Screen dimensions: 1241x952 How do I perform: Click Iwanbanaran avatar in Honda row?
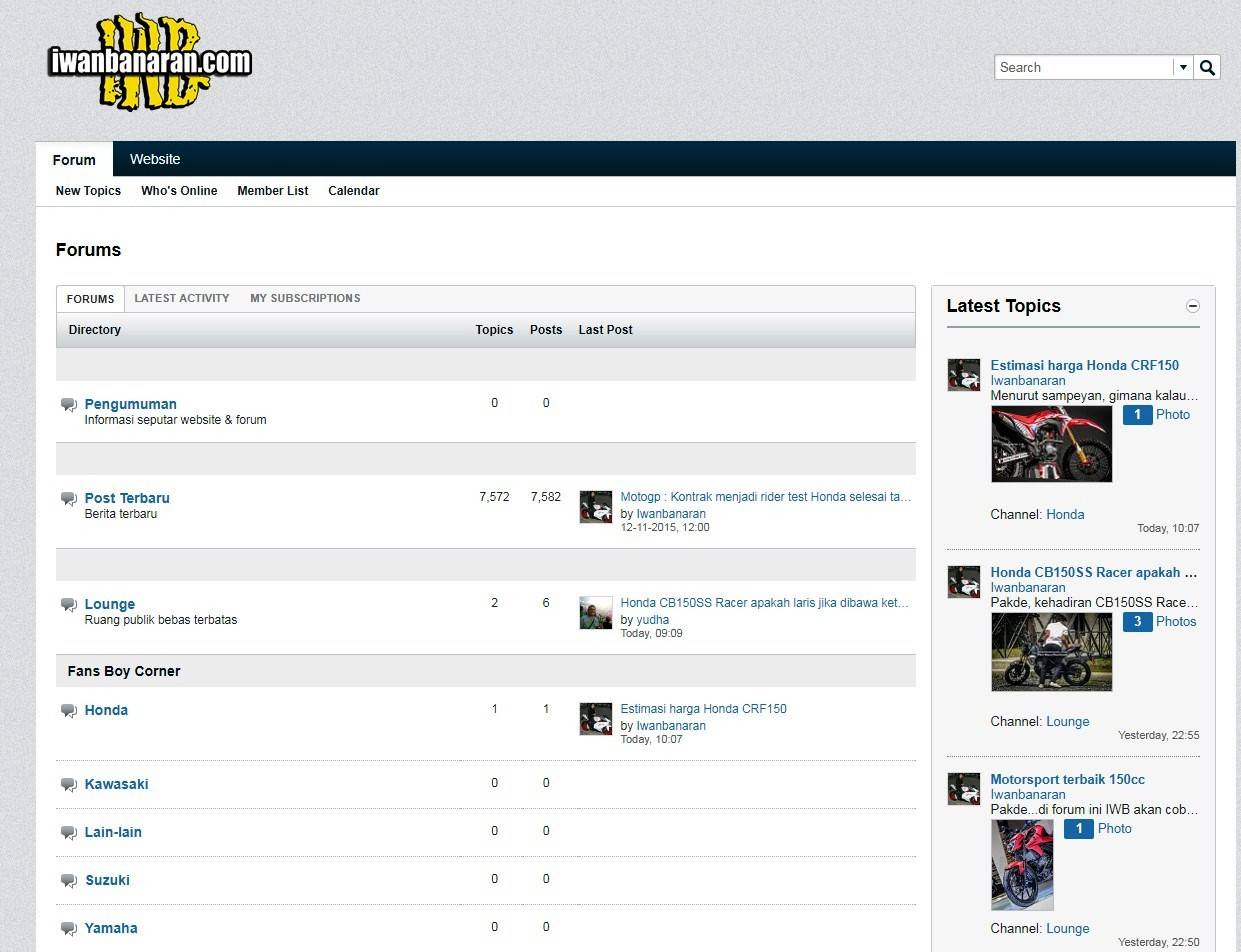(596, 719)
